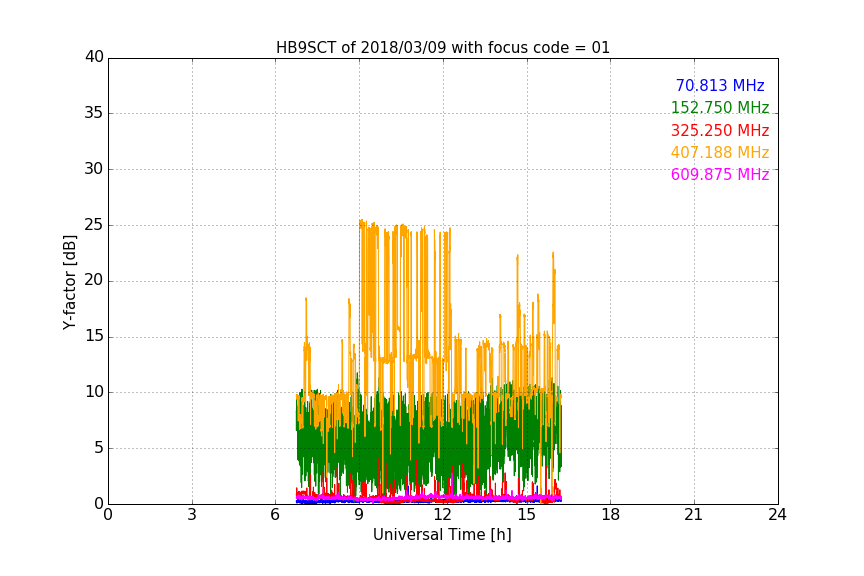Click the y-axis tick label 30
This screenshot has height=576, width=864.
94,169
